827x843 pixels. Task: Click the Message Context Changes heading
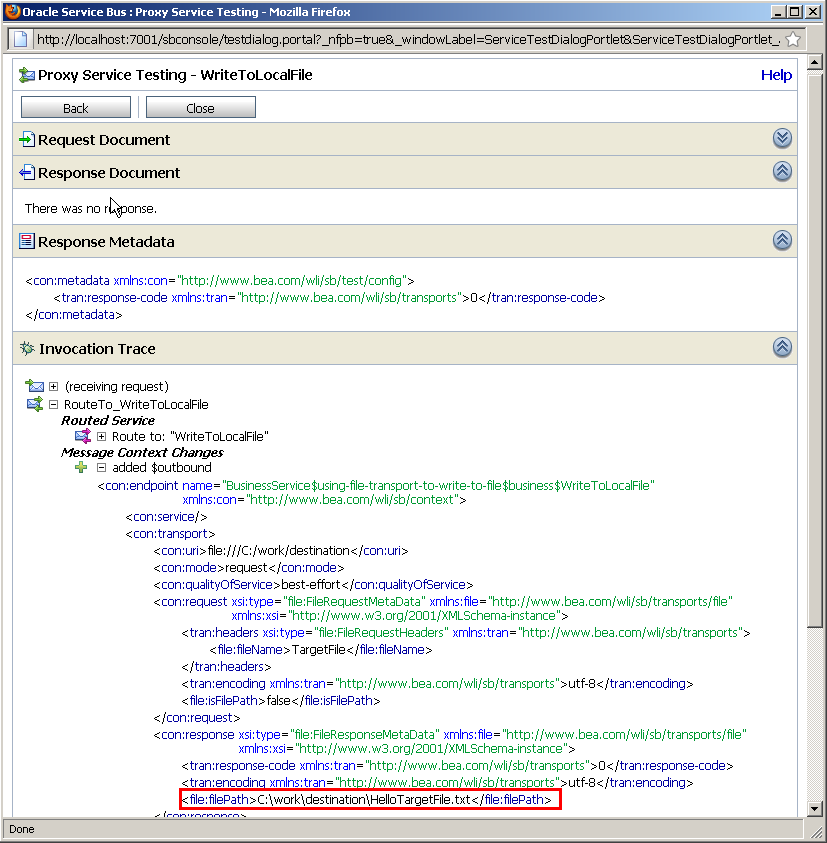(x=142, y=452)
